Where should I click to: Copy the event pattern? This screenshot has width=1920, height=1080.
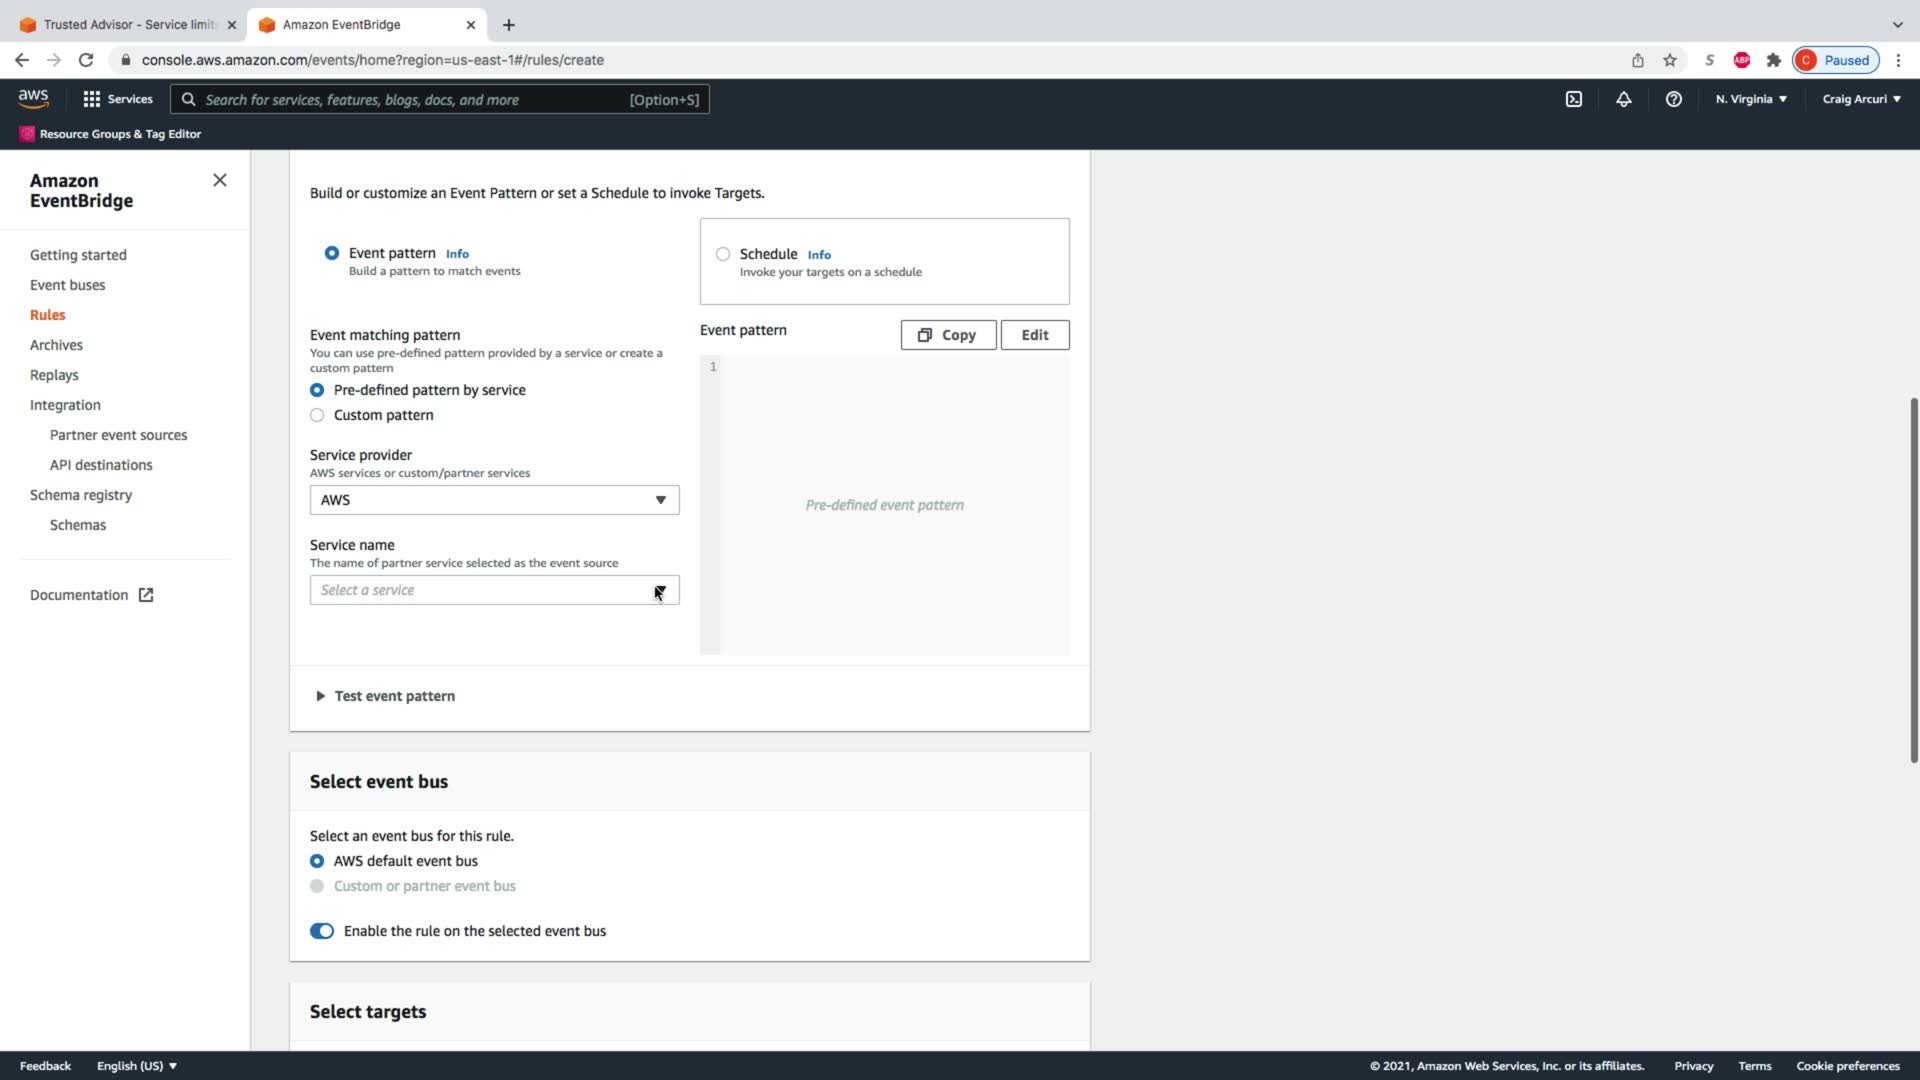click(948, 335)
